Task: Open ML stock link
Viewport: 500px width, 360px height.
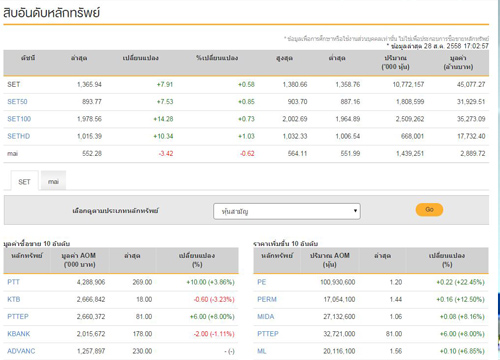Action: coord(262,351)
